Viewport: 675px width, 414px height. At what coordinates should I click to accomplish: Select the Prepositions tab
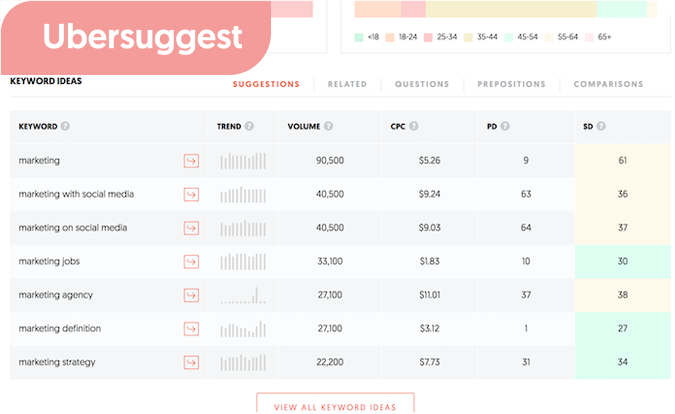coord(512,85)
